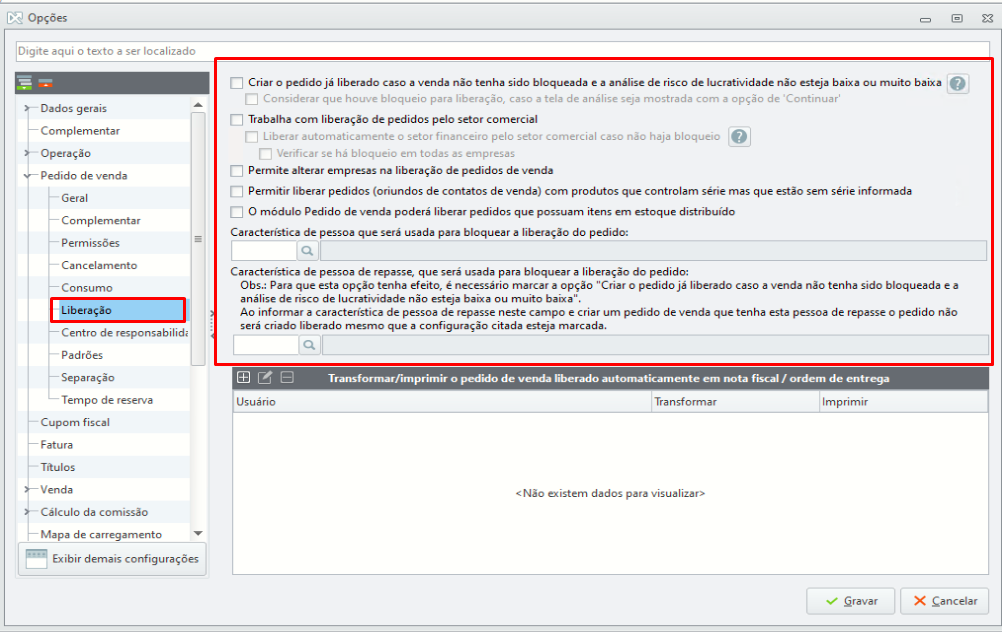The width and height of the screenshot is (1002, 632).
Task: Enable 'Permitir liberar pedidos' sem série informada checkbox
Action: (x=237, y=191)
